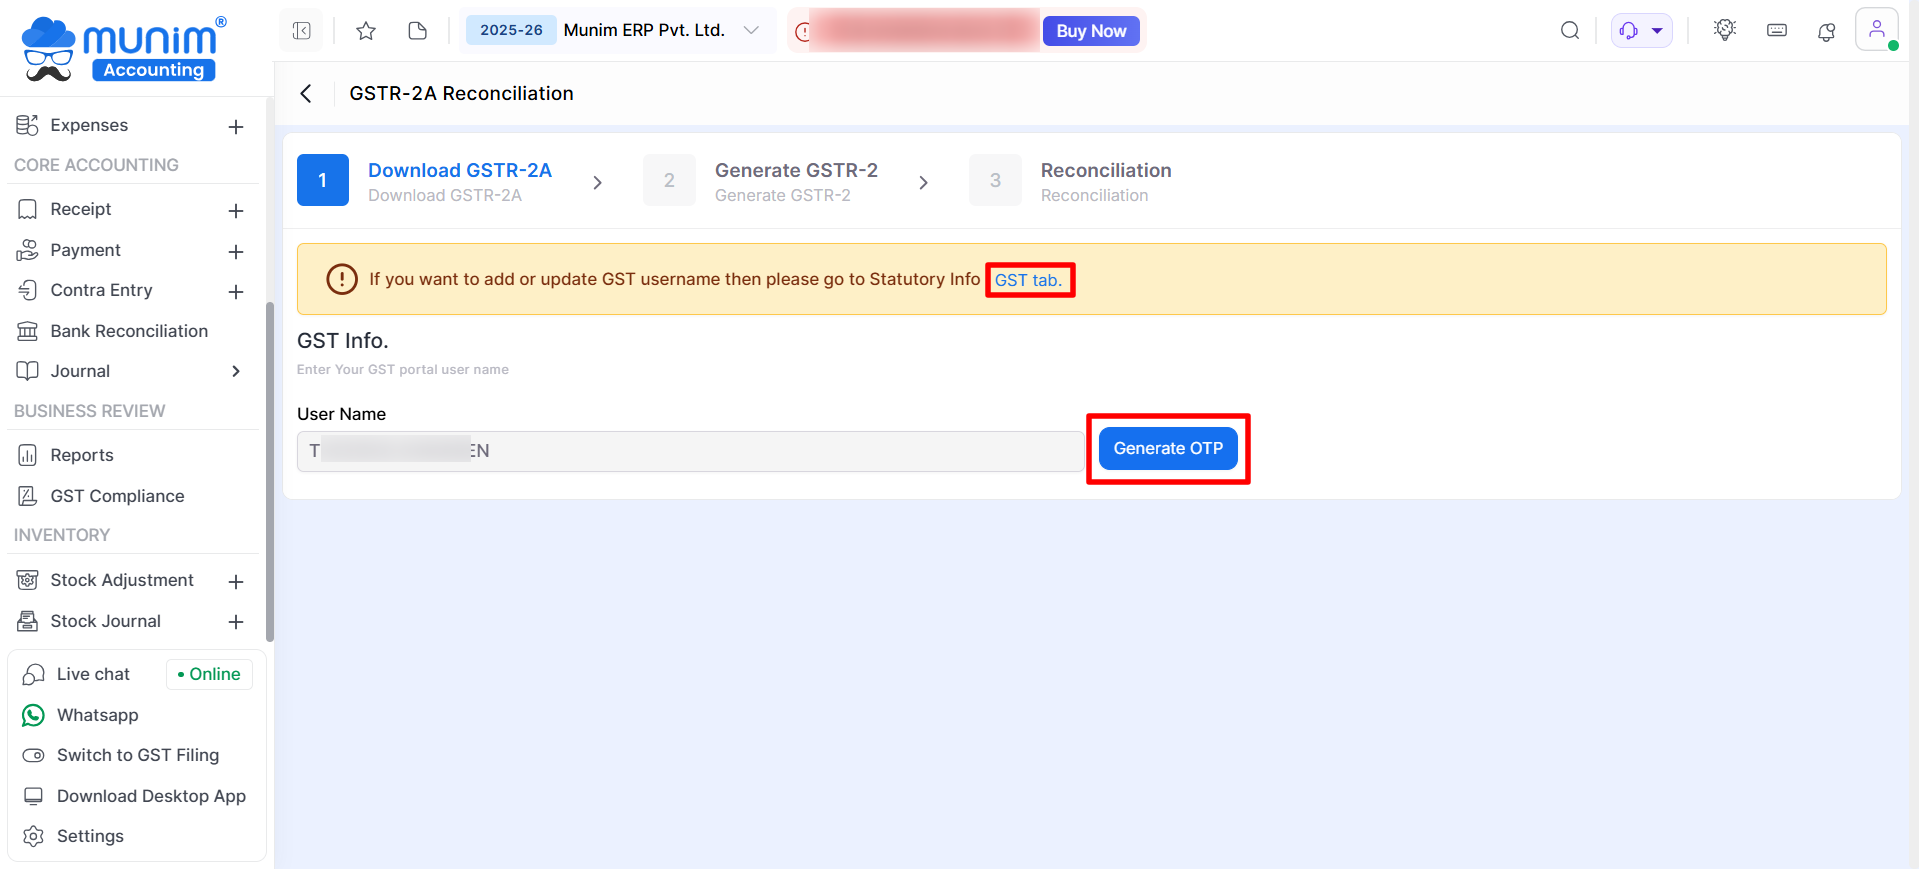Click the document icon beside the star
This screenshot has height=869, width=1919.
pyautogui.click(x=418, y=31)
